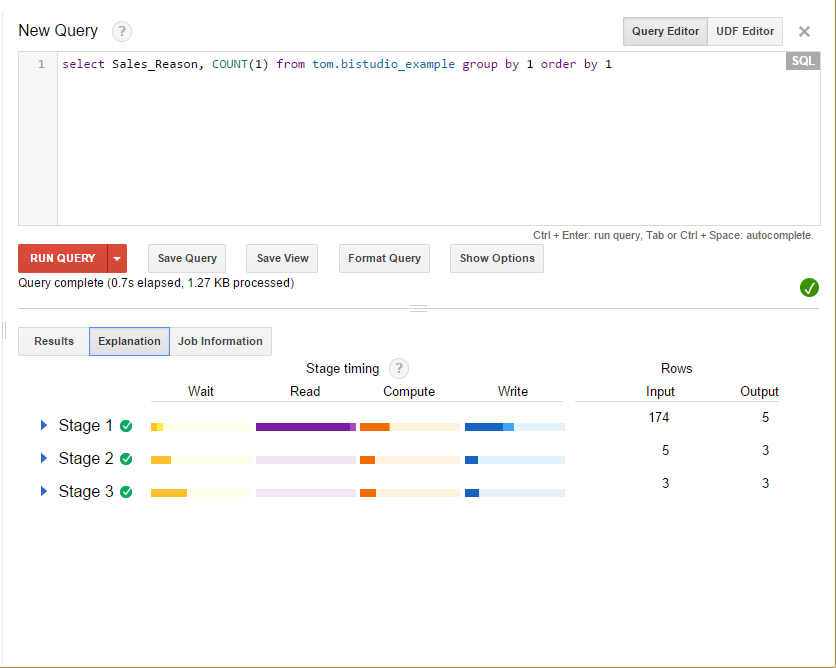Screen dimensions: 836x668
Task: Click the Format Query button
Action: point(384,258)
